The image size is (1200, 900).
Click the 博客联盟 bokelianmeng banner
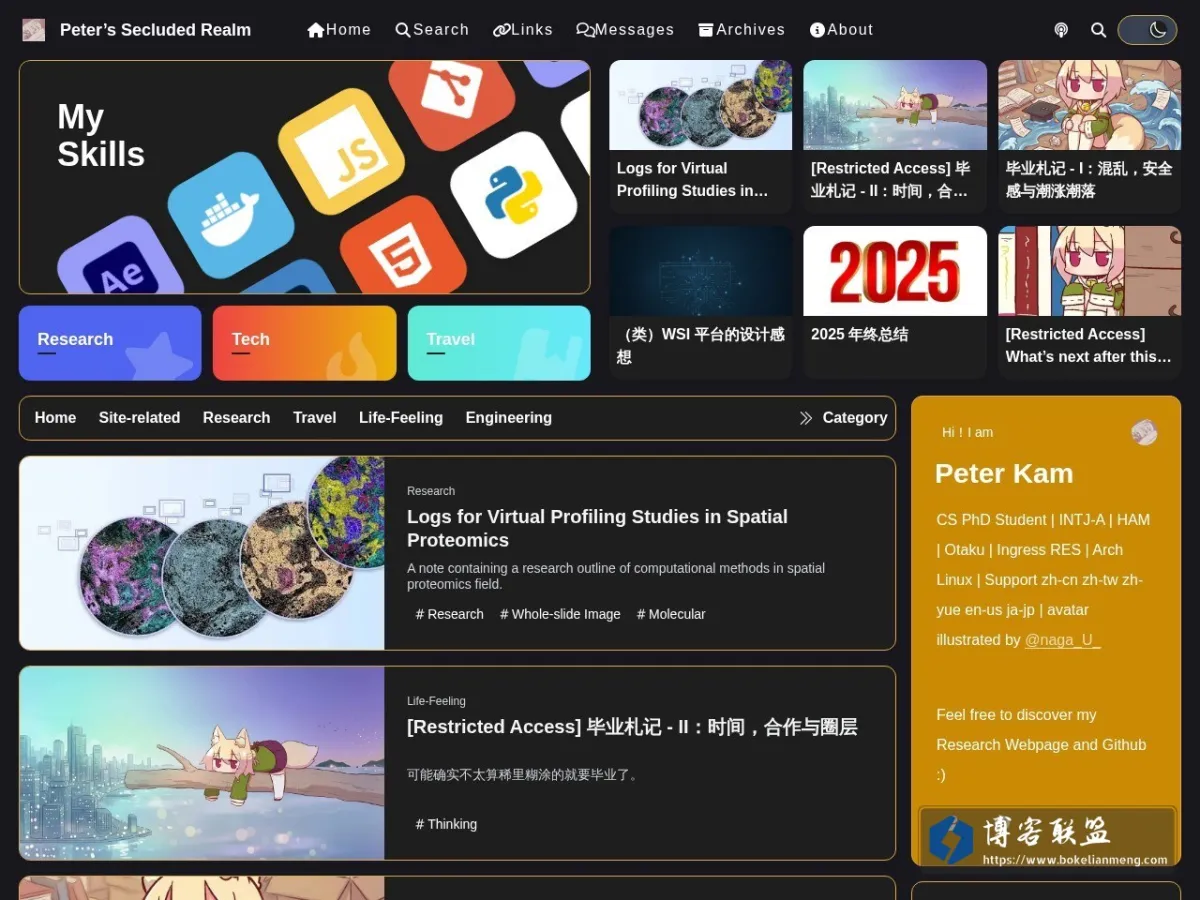[x=1048, y=837]
